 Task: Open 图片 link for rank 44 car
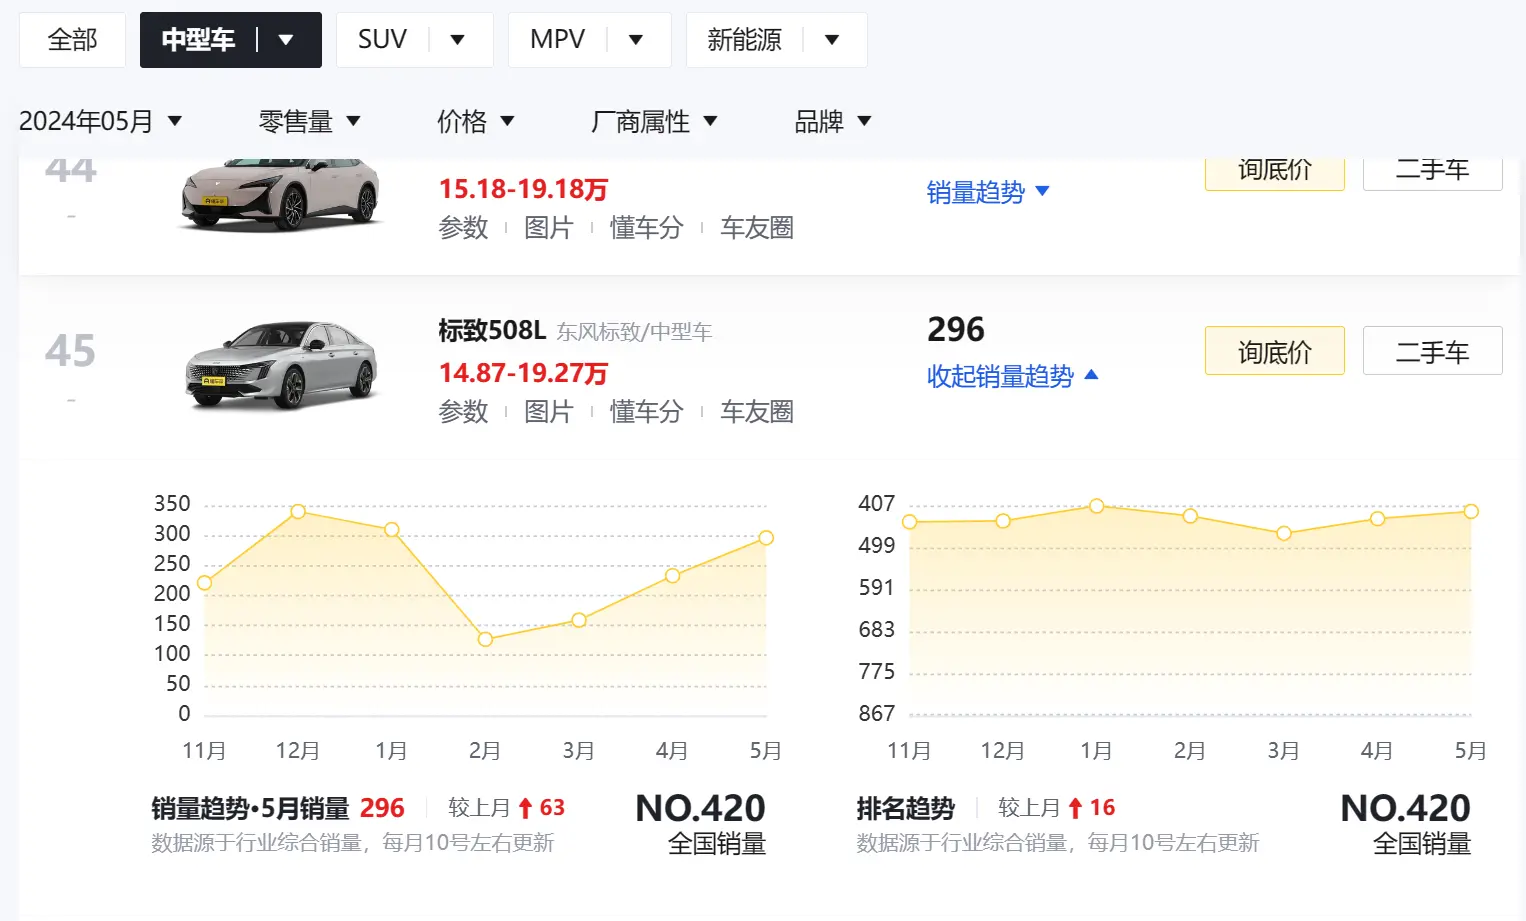(548, 228)
